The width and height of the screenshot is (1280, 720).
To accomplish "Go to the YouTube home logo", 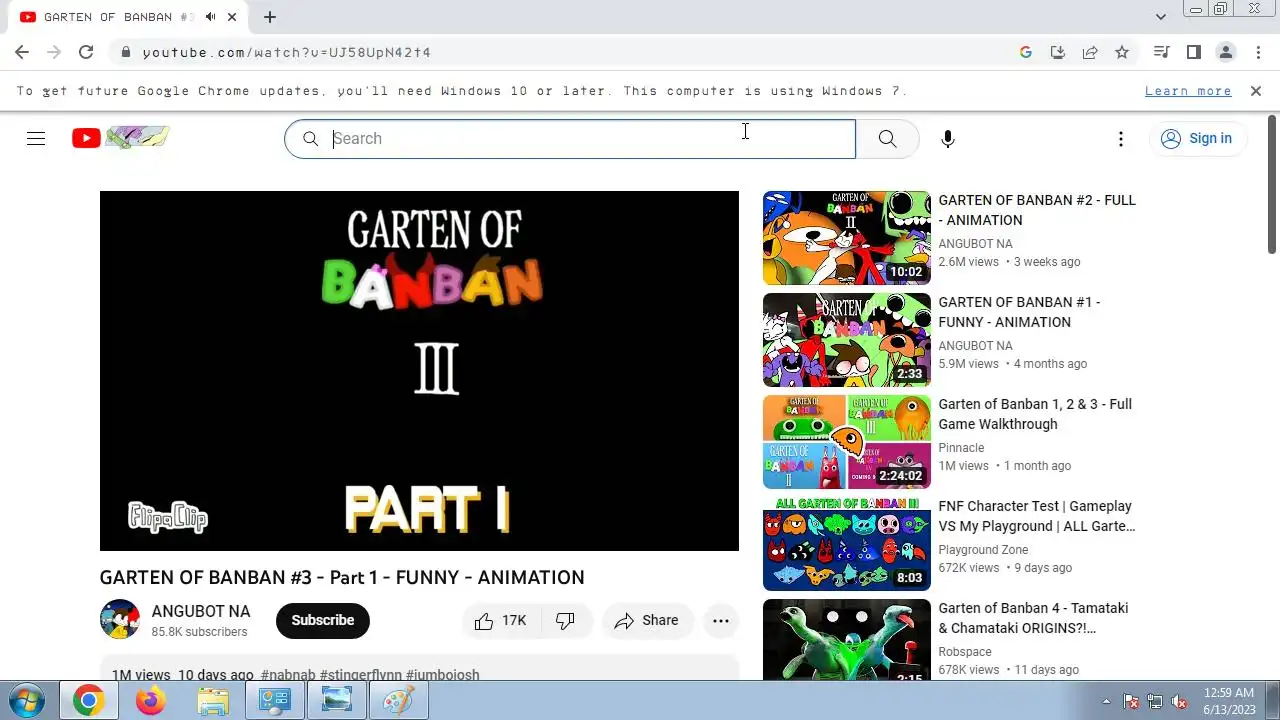I will coord(120,138).
